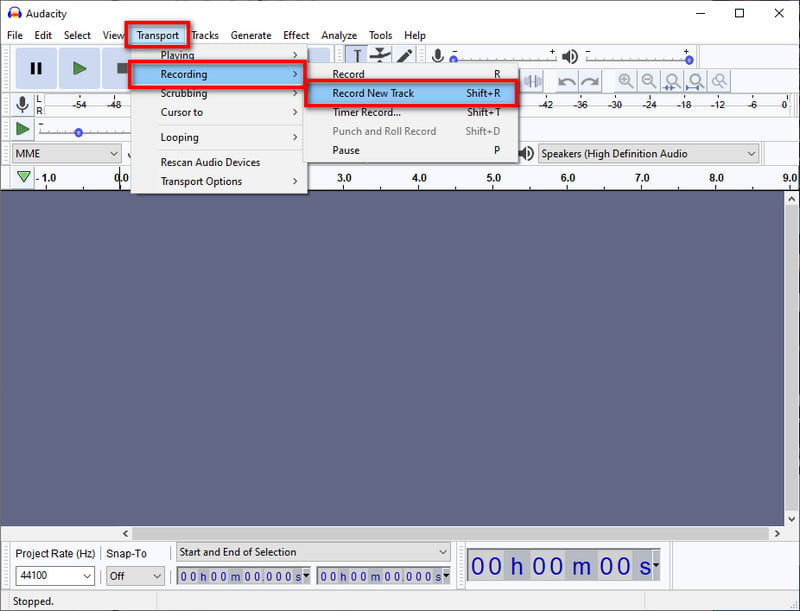Click the Play-at-Speed green button
This screenshot has width=800, height=611.
pos(22,129)
